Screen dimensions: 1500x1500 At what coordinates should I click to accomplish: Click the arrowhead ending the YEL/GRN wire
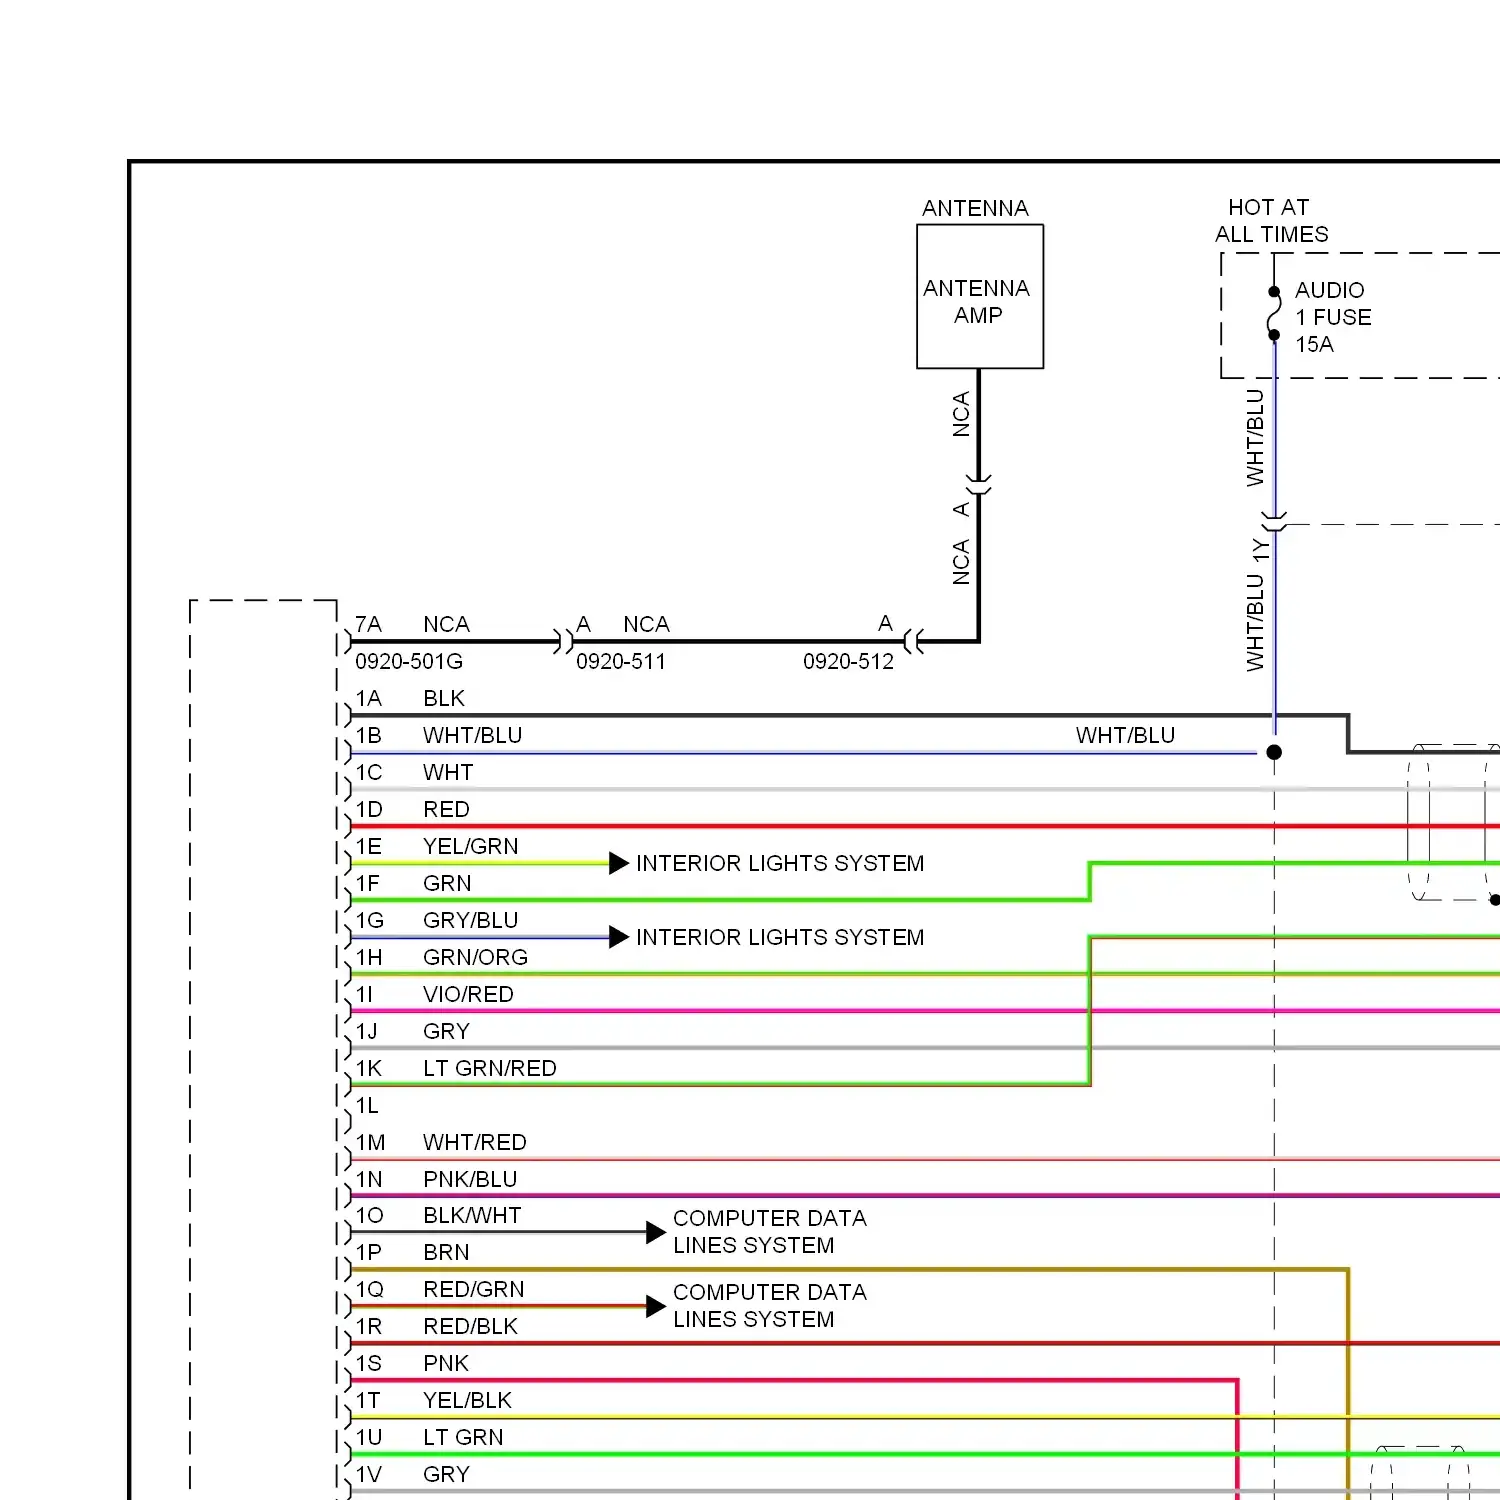tap(619, 863)
